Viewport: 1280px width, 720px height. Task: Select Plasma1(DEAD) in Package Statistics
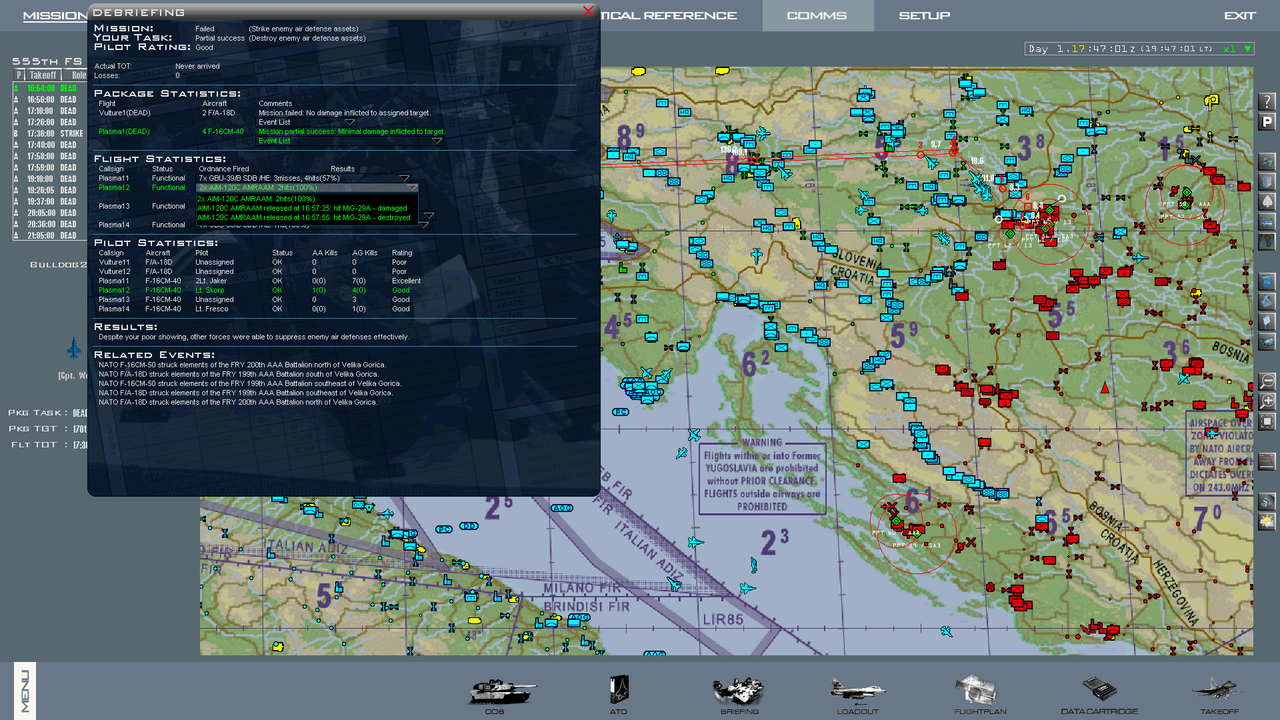125,131
